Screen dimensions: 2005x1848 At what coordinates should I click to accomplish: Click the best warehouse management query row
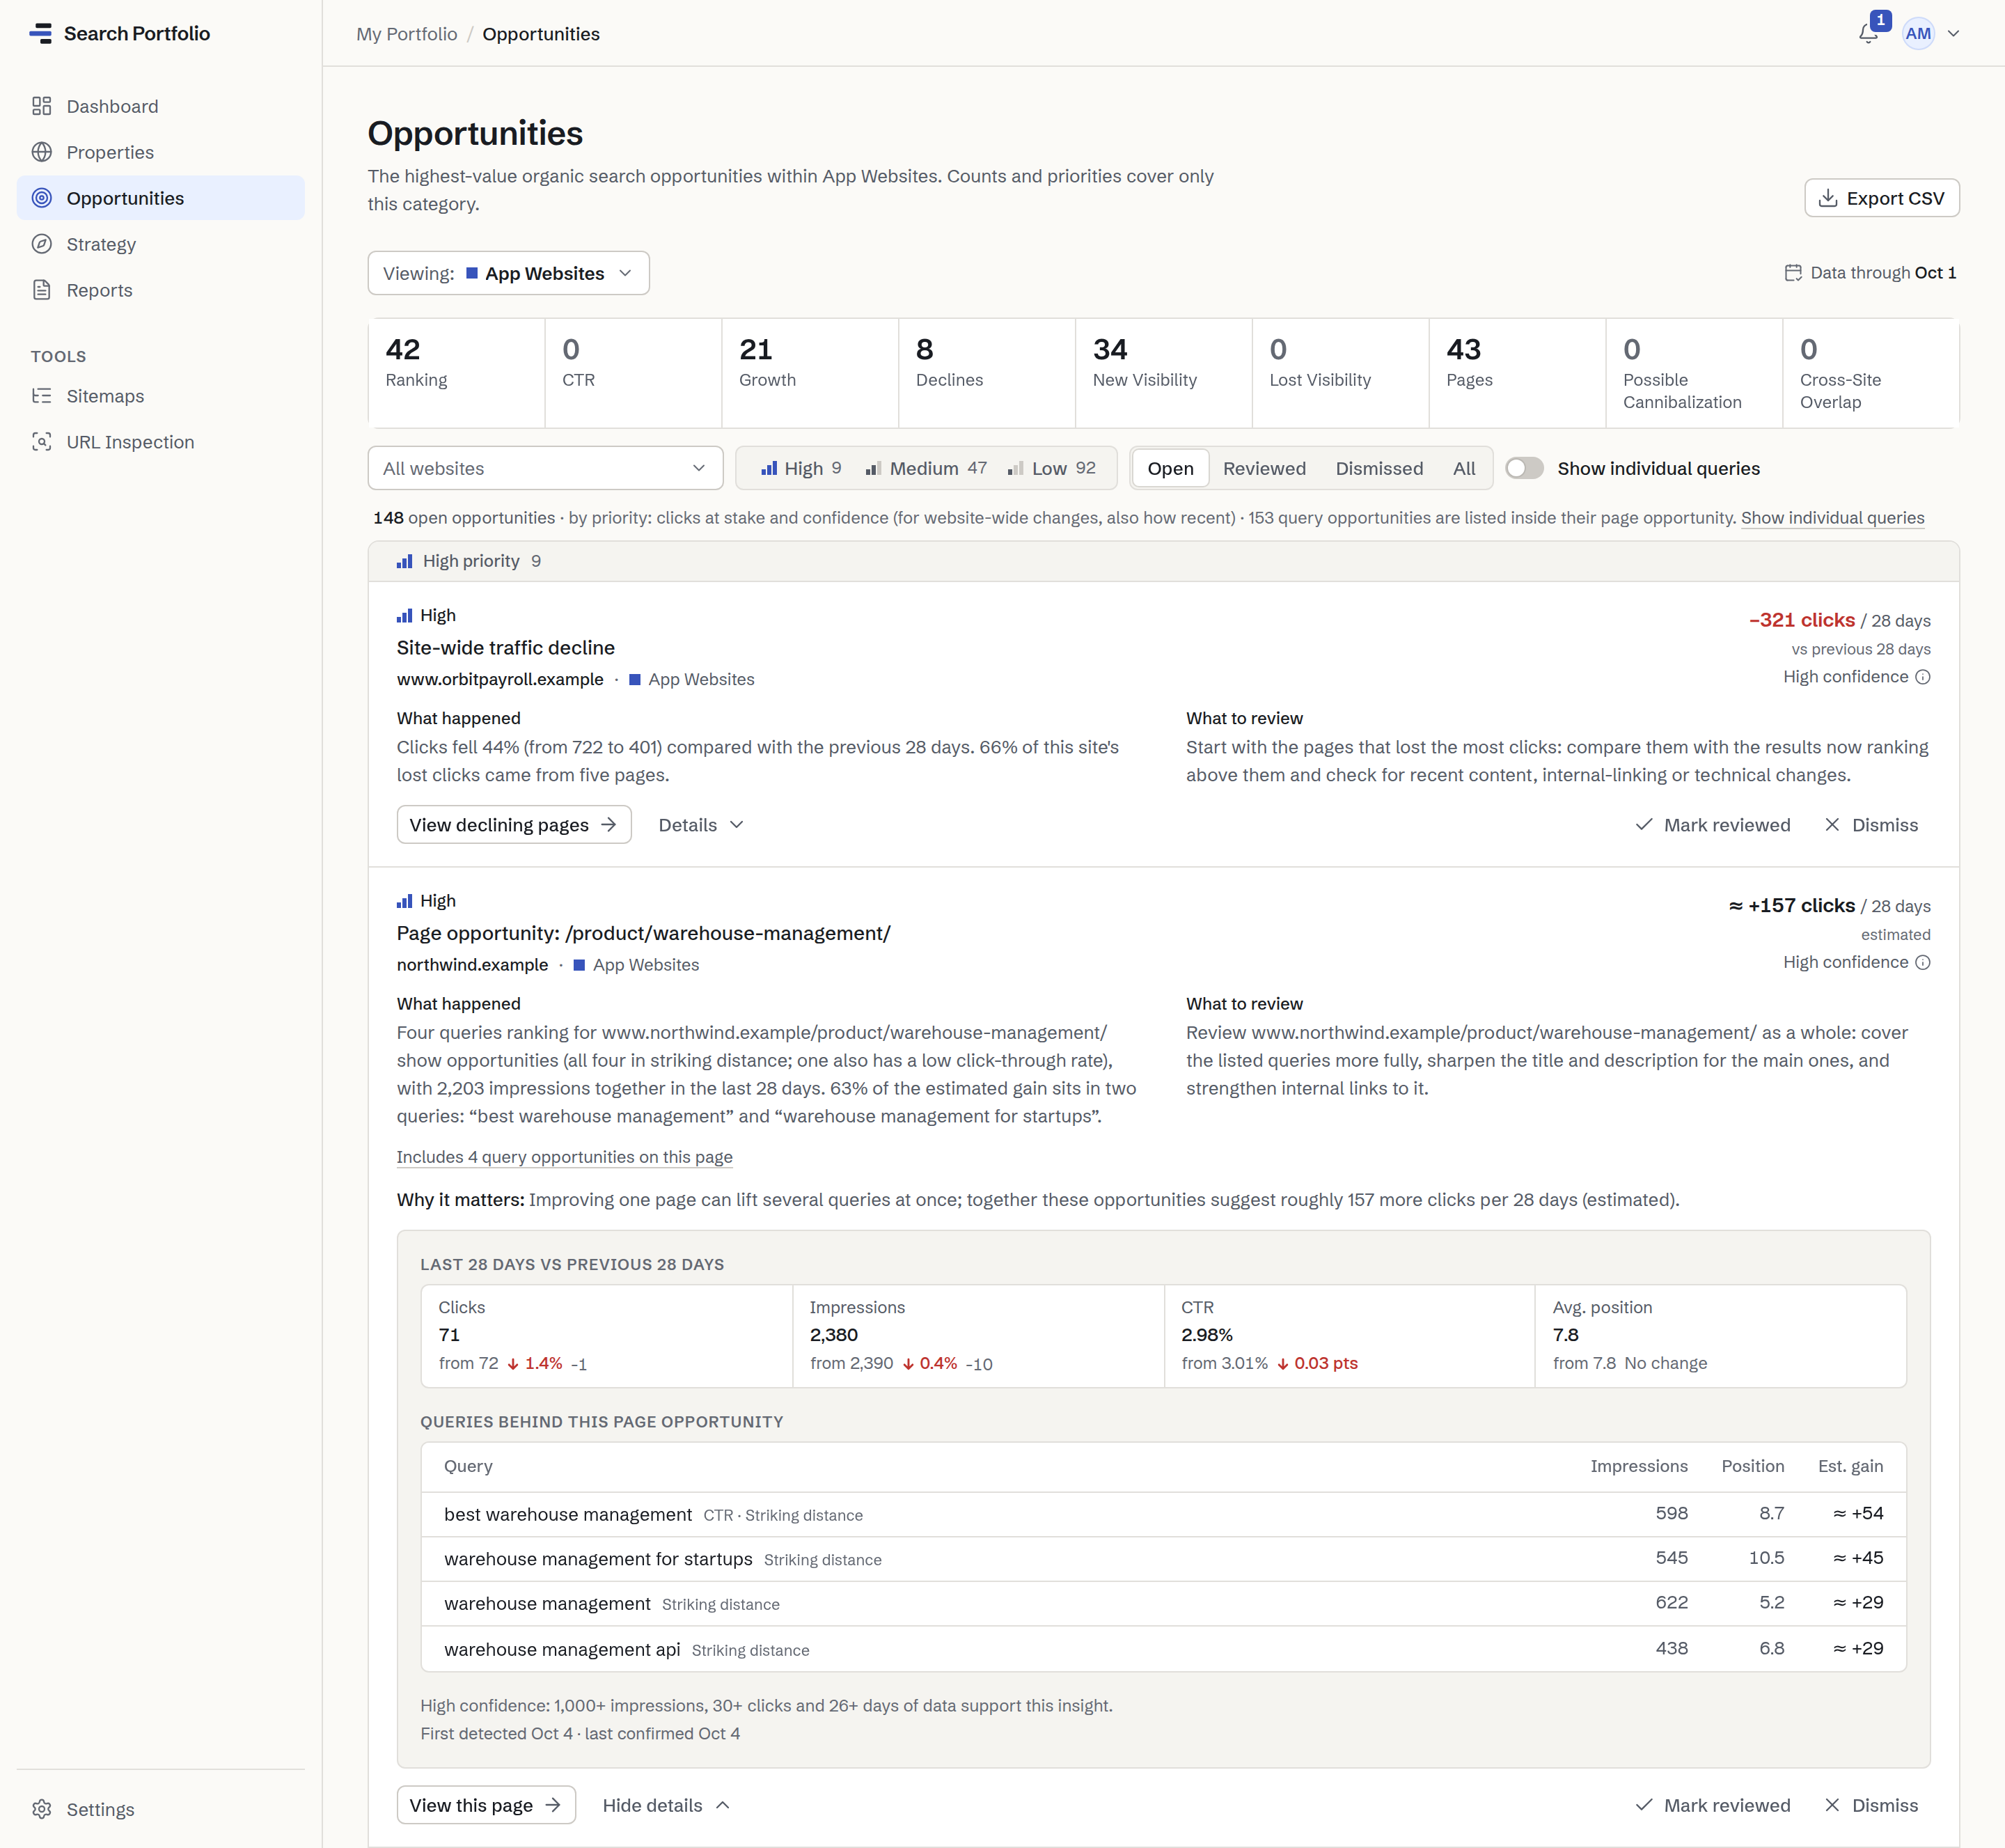point(1163,1514)
